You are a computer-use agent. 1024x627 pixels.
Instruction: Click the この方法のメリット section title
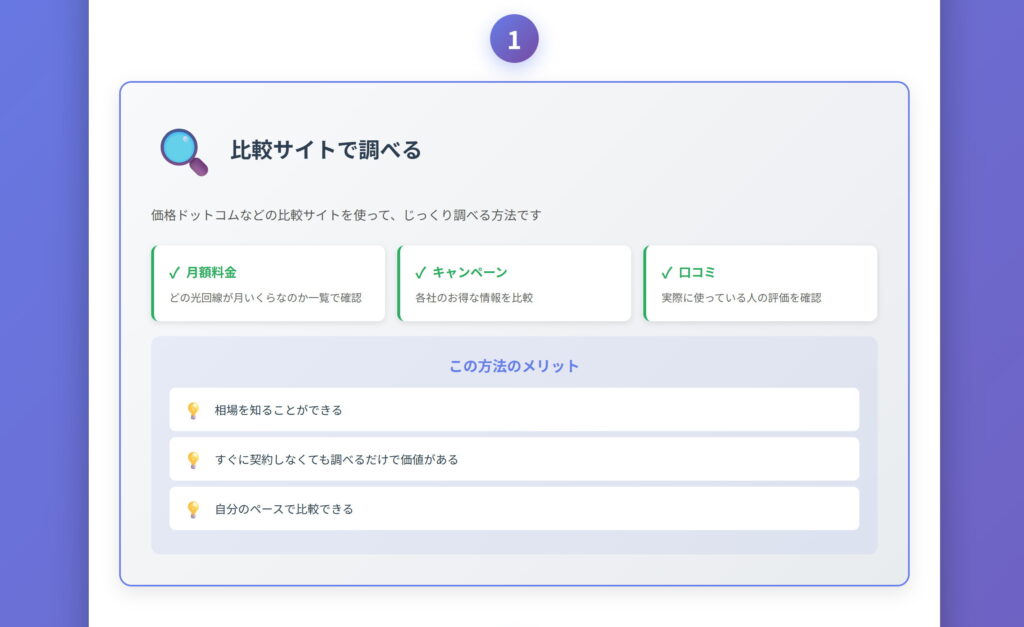(x=514, y=366)
